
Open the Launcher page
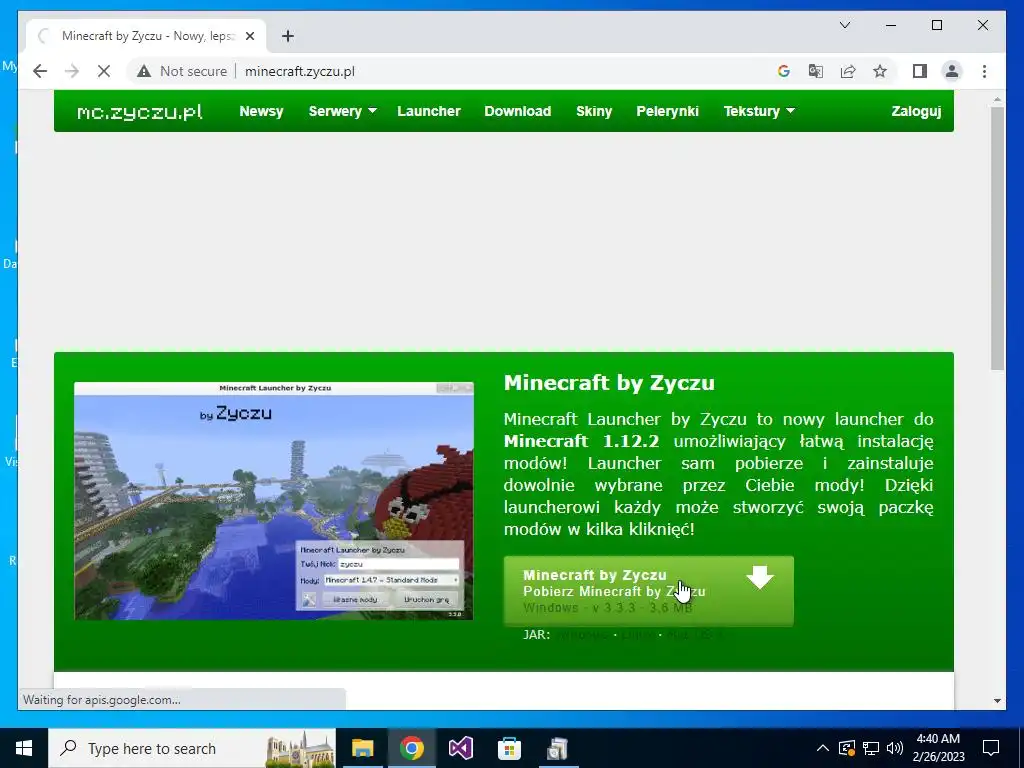pyautogui.click(x=429, y=111)
